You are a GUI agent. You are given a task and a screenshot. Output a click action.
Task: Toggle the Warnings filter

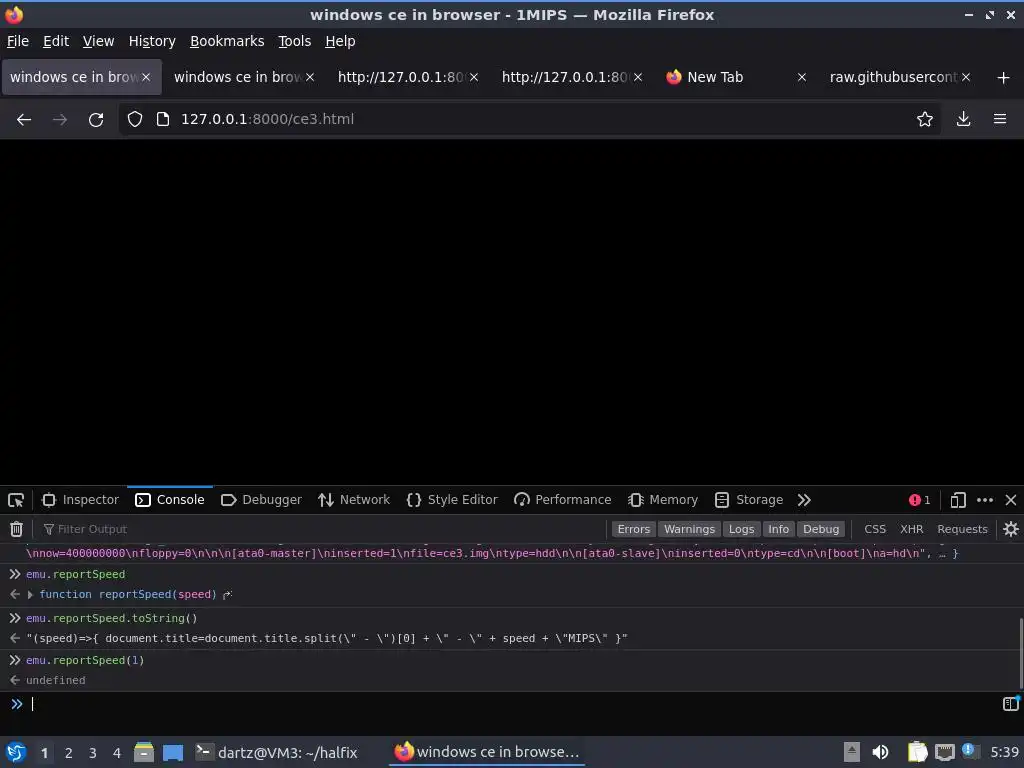[690, 529]
